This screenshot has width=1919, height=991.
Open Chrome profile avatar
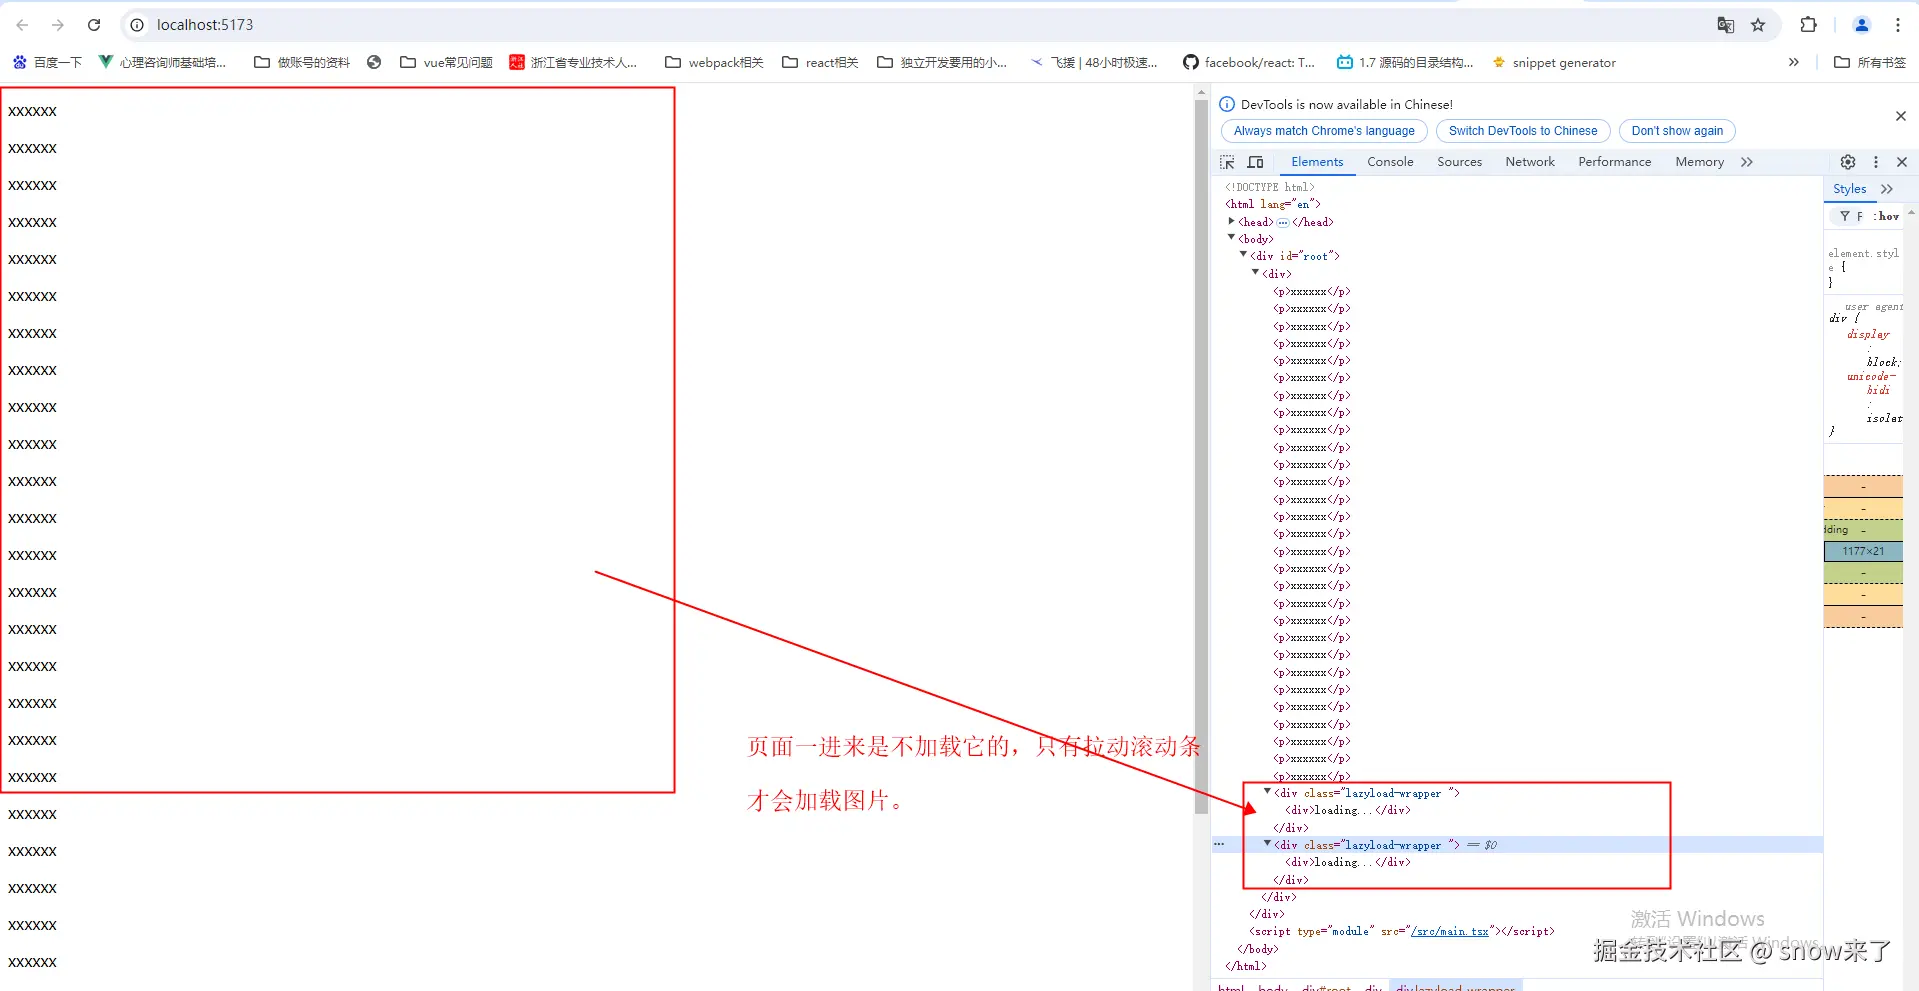(1862, 25)
